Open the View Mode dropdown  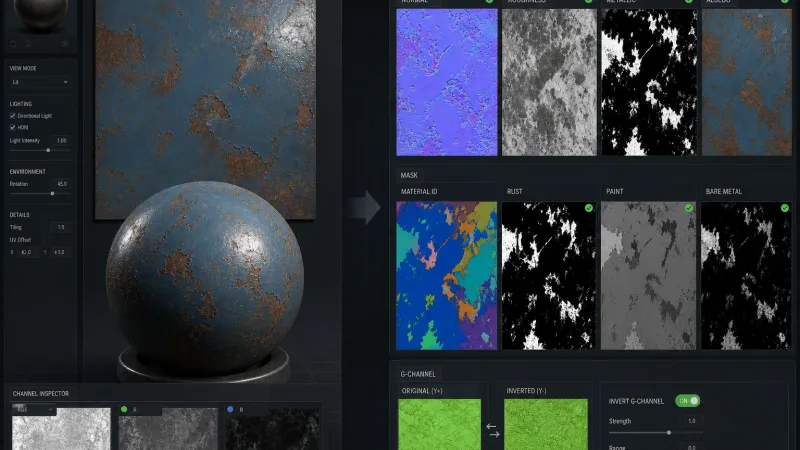tap(40, 82)
